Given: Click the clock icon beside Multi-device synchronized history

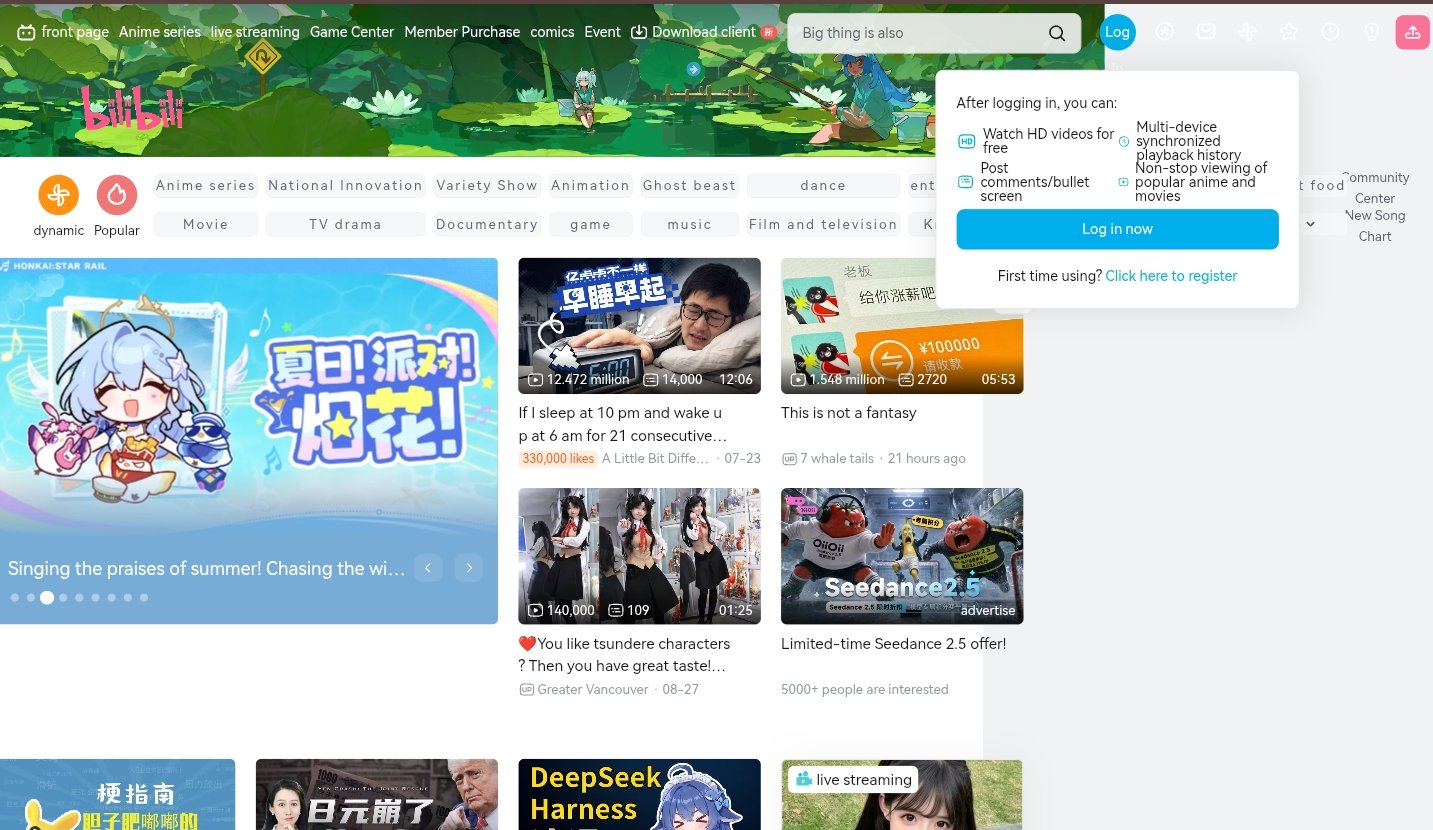Looking at the screenshot, I should 1124,141.
